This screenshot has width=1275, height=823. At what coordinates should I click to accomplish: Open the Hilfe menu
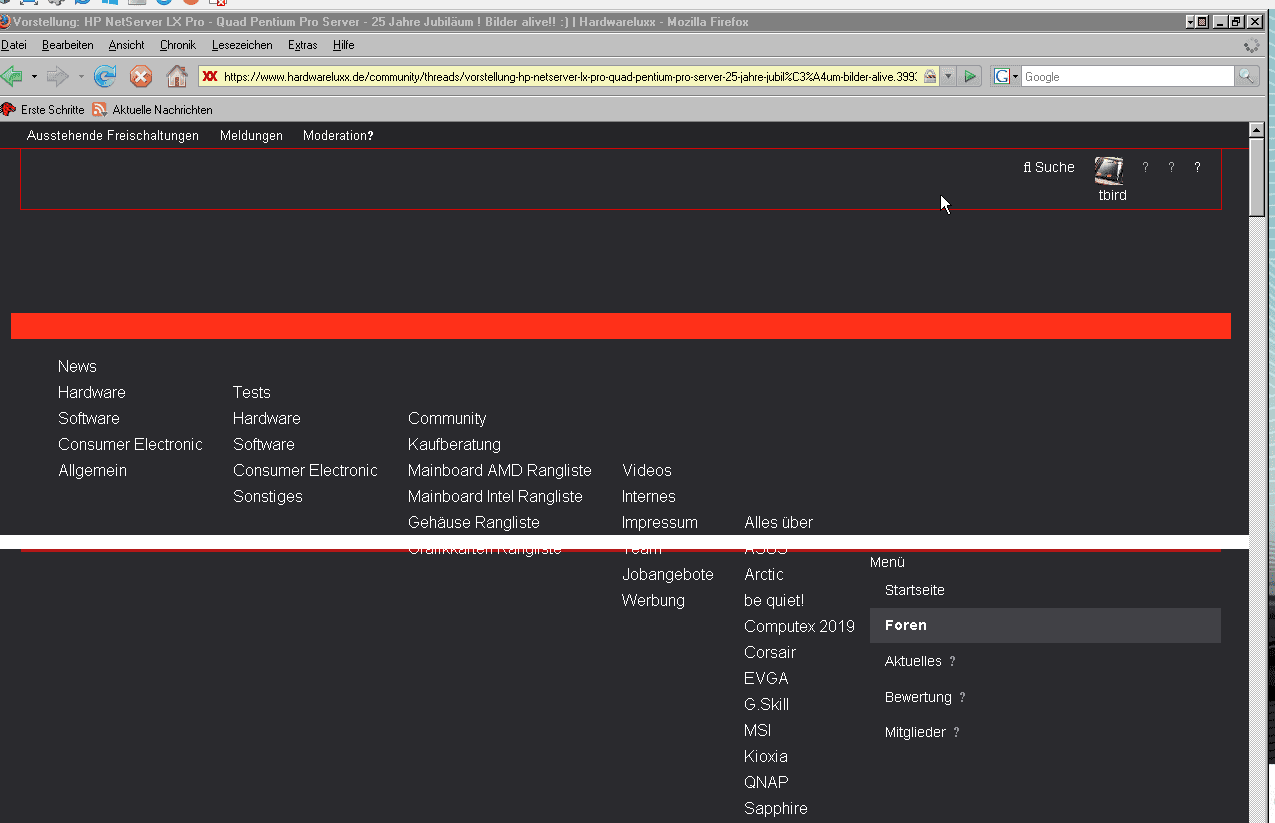(344, 45)
